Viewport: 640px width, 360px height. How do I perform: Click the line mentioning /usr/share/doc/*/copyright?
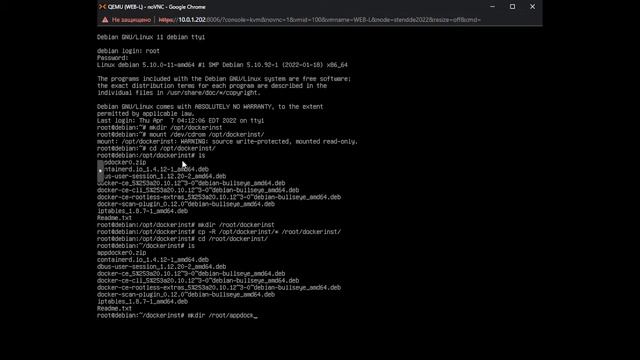(179, 93)
